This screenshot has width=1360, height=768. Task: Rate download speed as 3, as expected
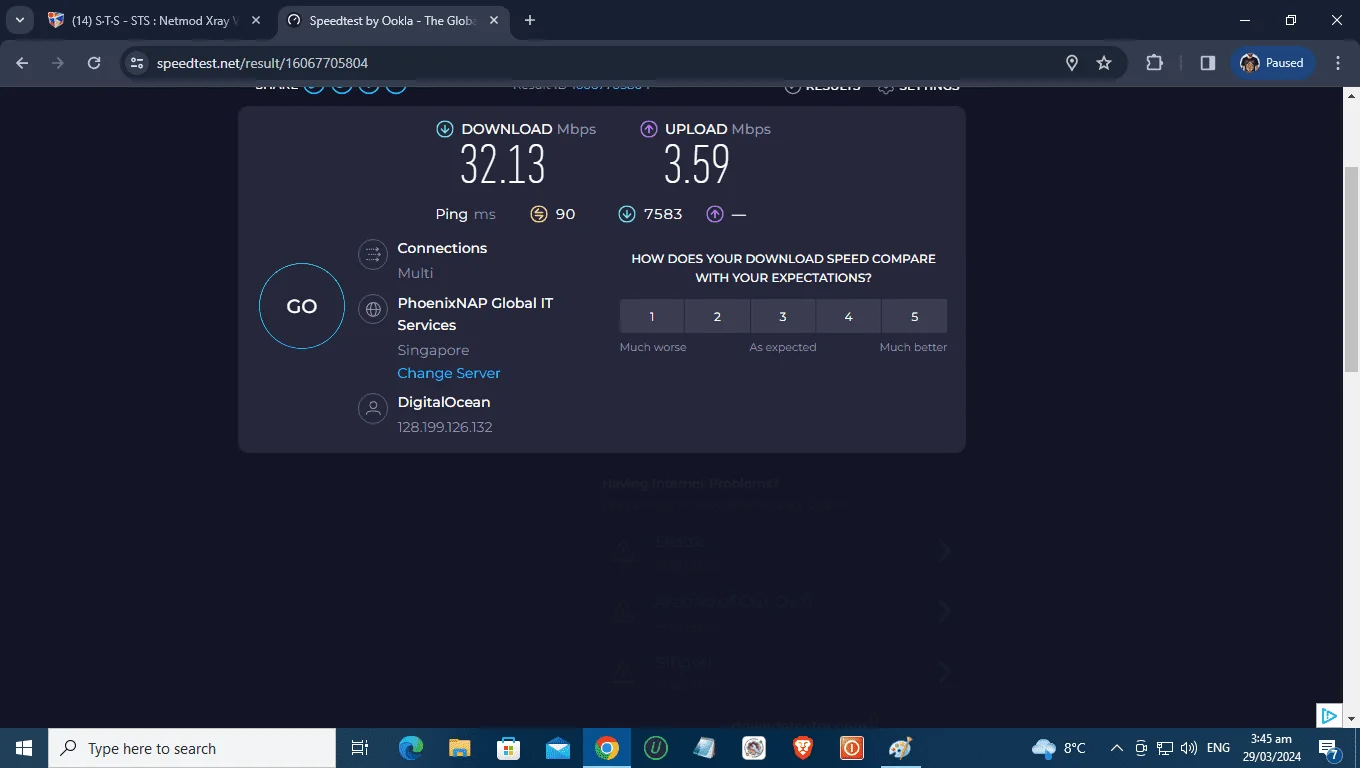[783, 316]
